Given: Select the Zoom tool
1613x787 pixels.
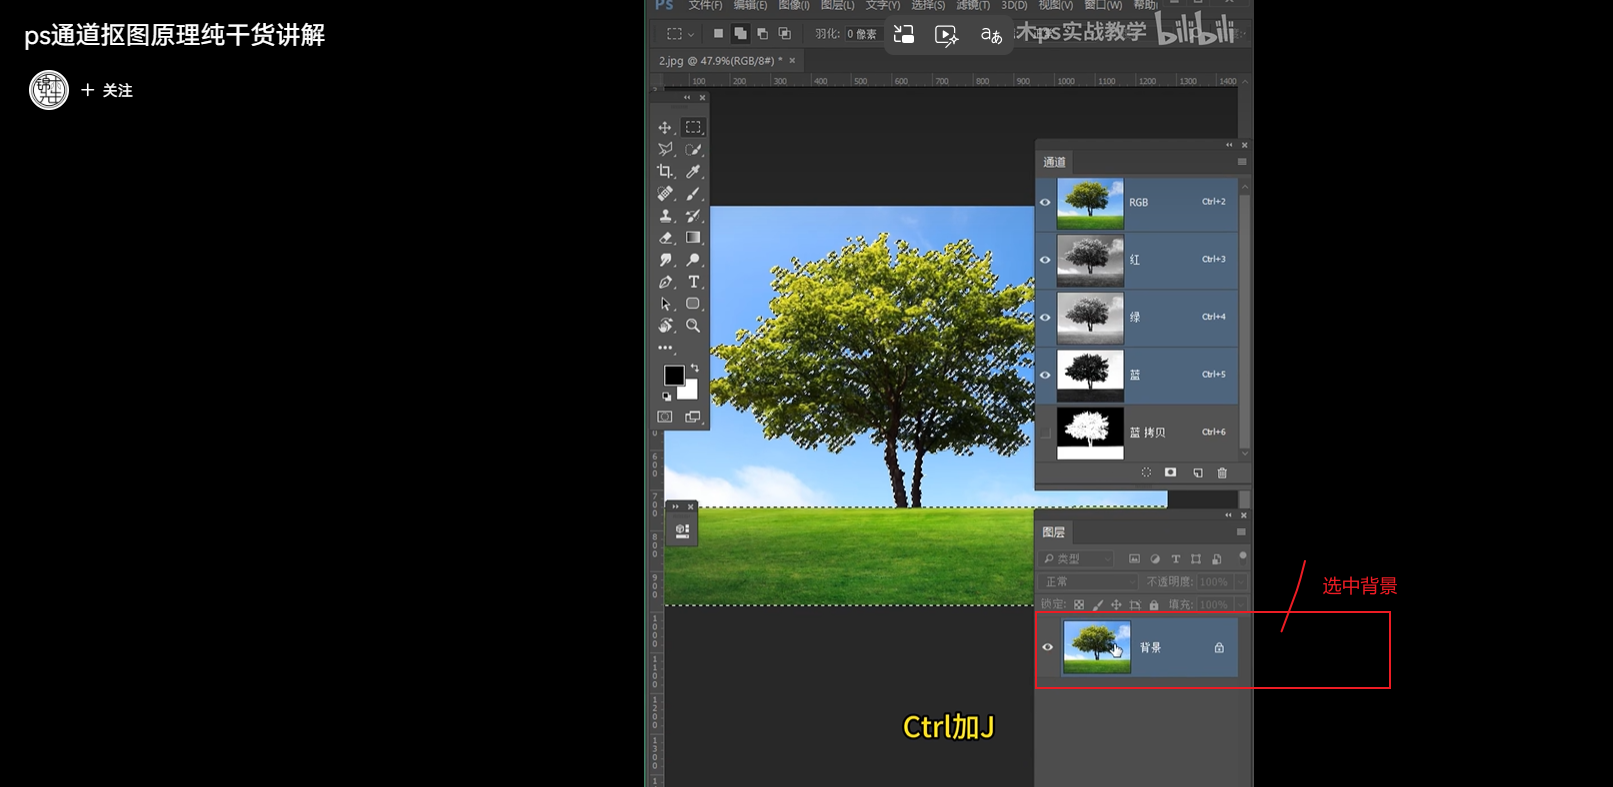Looking at the screenshot, I should pos(693,326).
